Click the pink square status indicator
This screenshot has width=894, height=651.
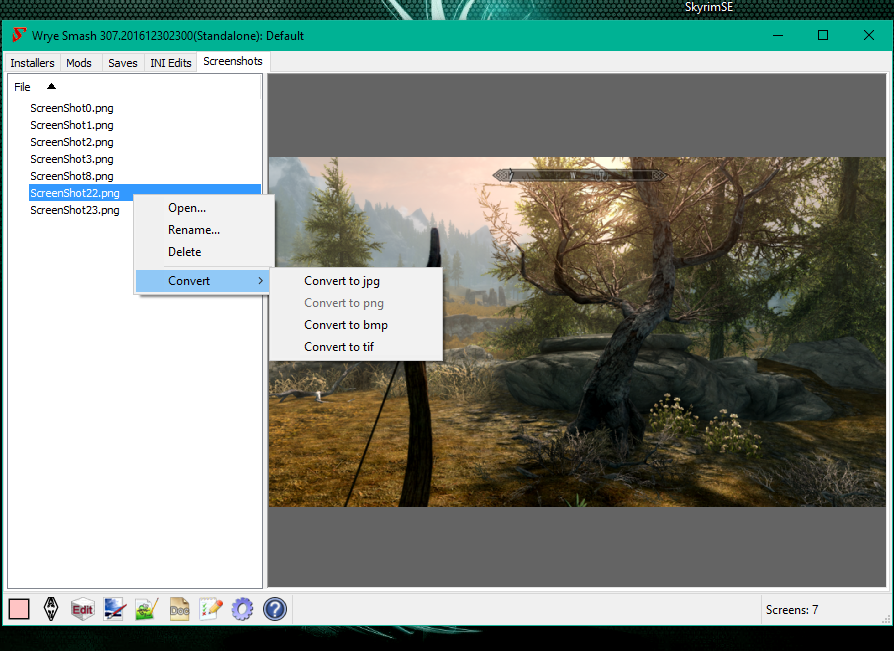tap(19, 609)
